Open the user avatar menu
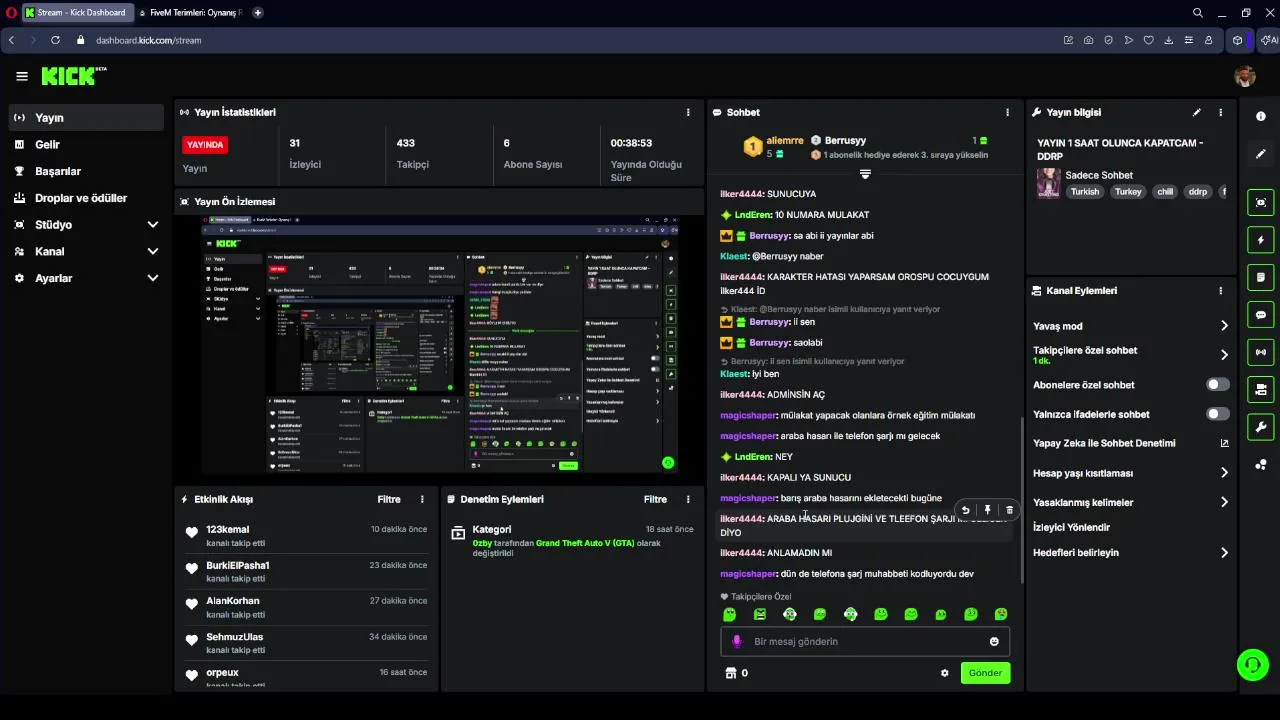 tap(1245, 77)
